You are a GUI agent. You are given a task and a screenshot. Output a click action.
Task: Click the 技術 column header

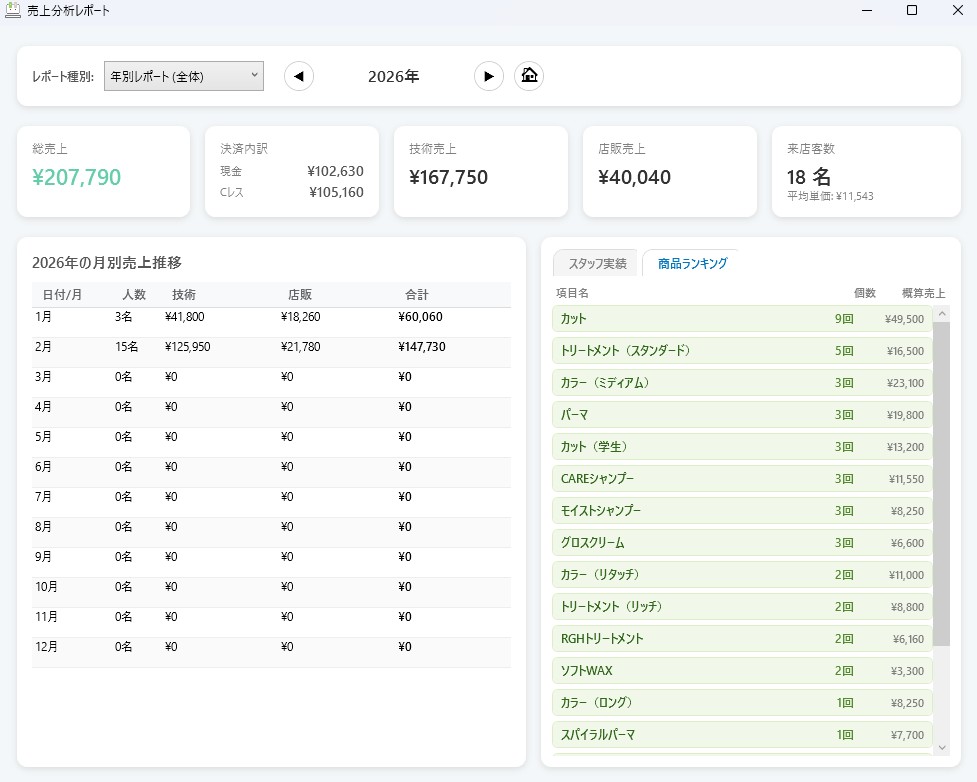[x=184, y=295]
